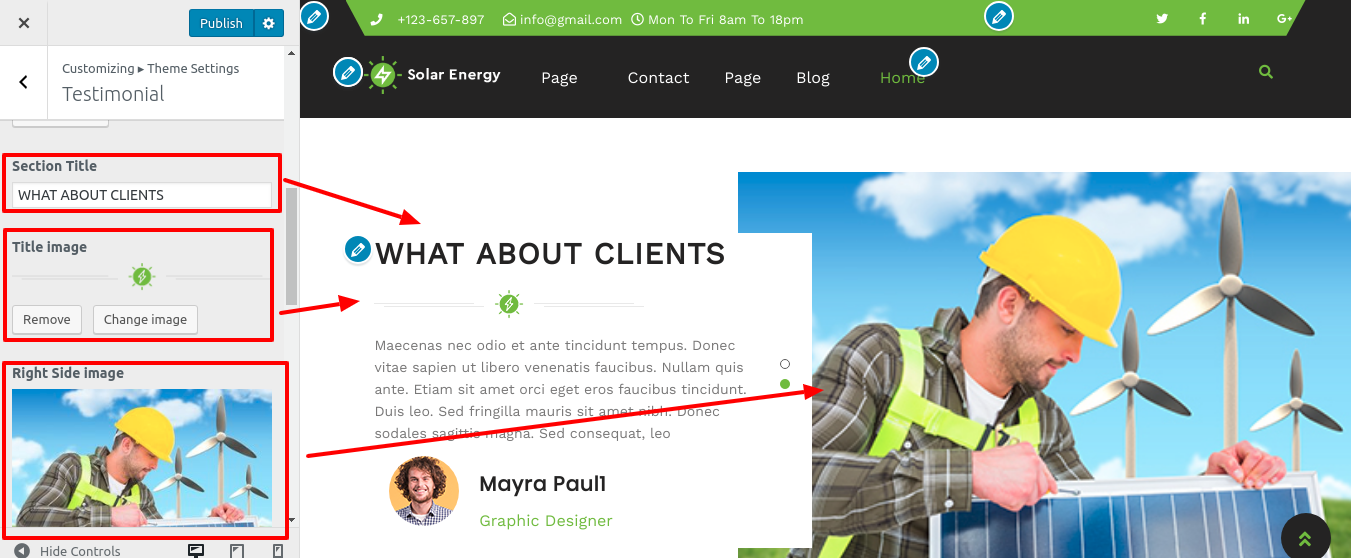This screenshot has height=558, width=1351.
Task: Open the Facebook social icon
Action: [x=1203, y=19]
